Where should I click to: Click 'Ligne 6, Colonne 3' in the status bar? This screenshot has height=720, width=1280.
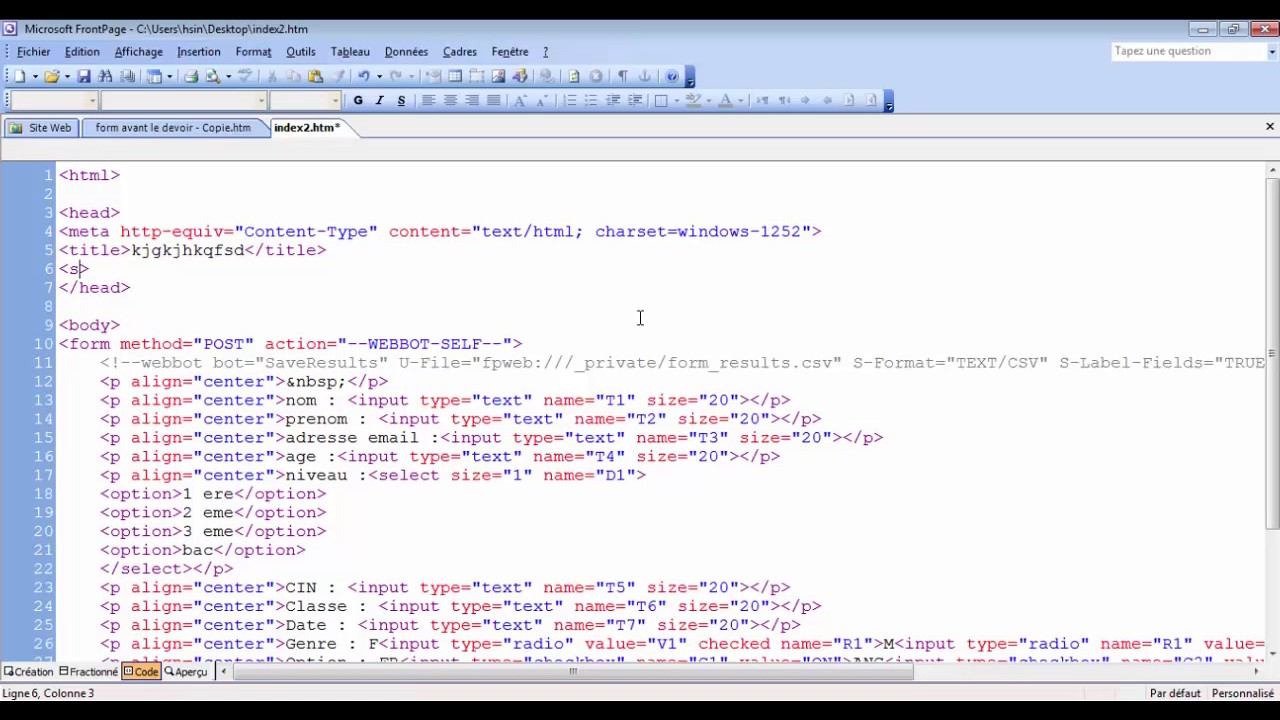(x=48, y=693)
